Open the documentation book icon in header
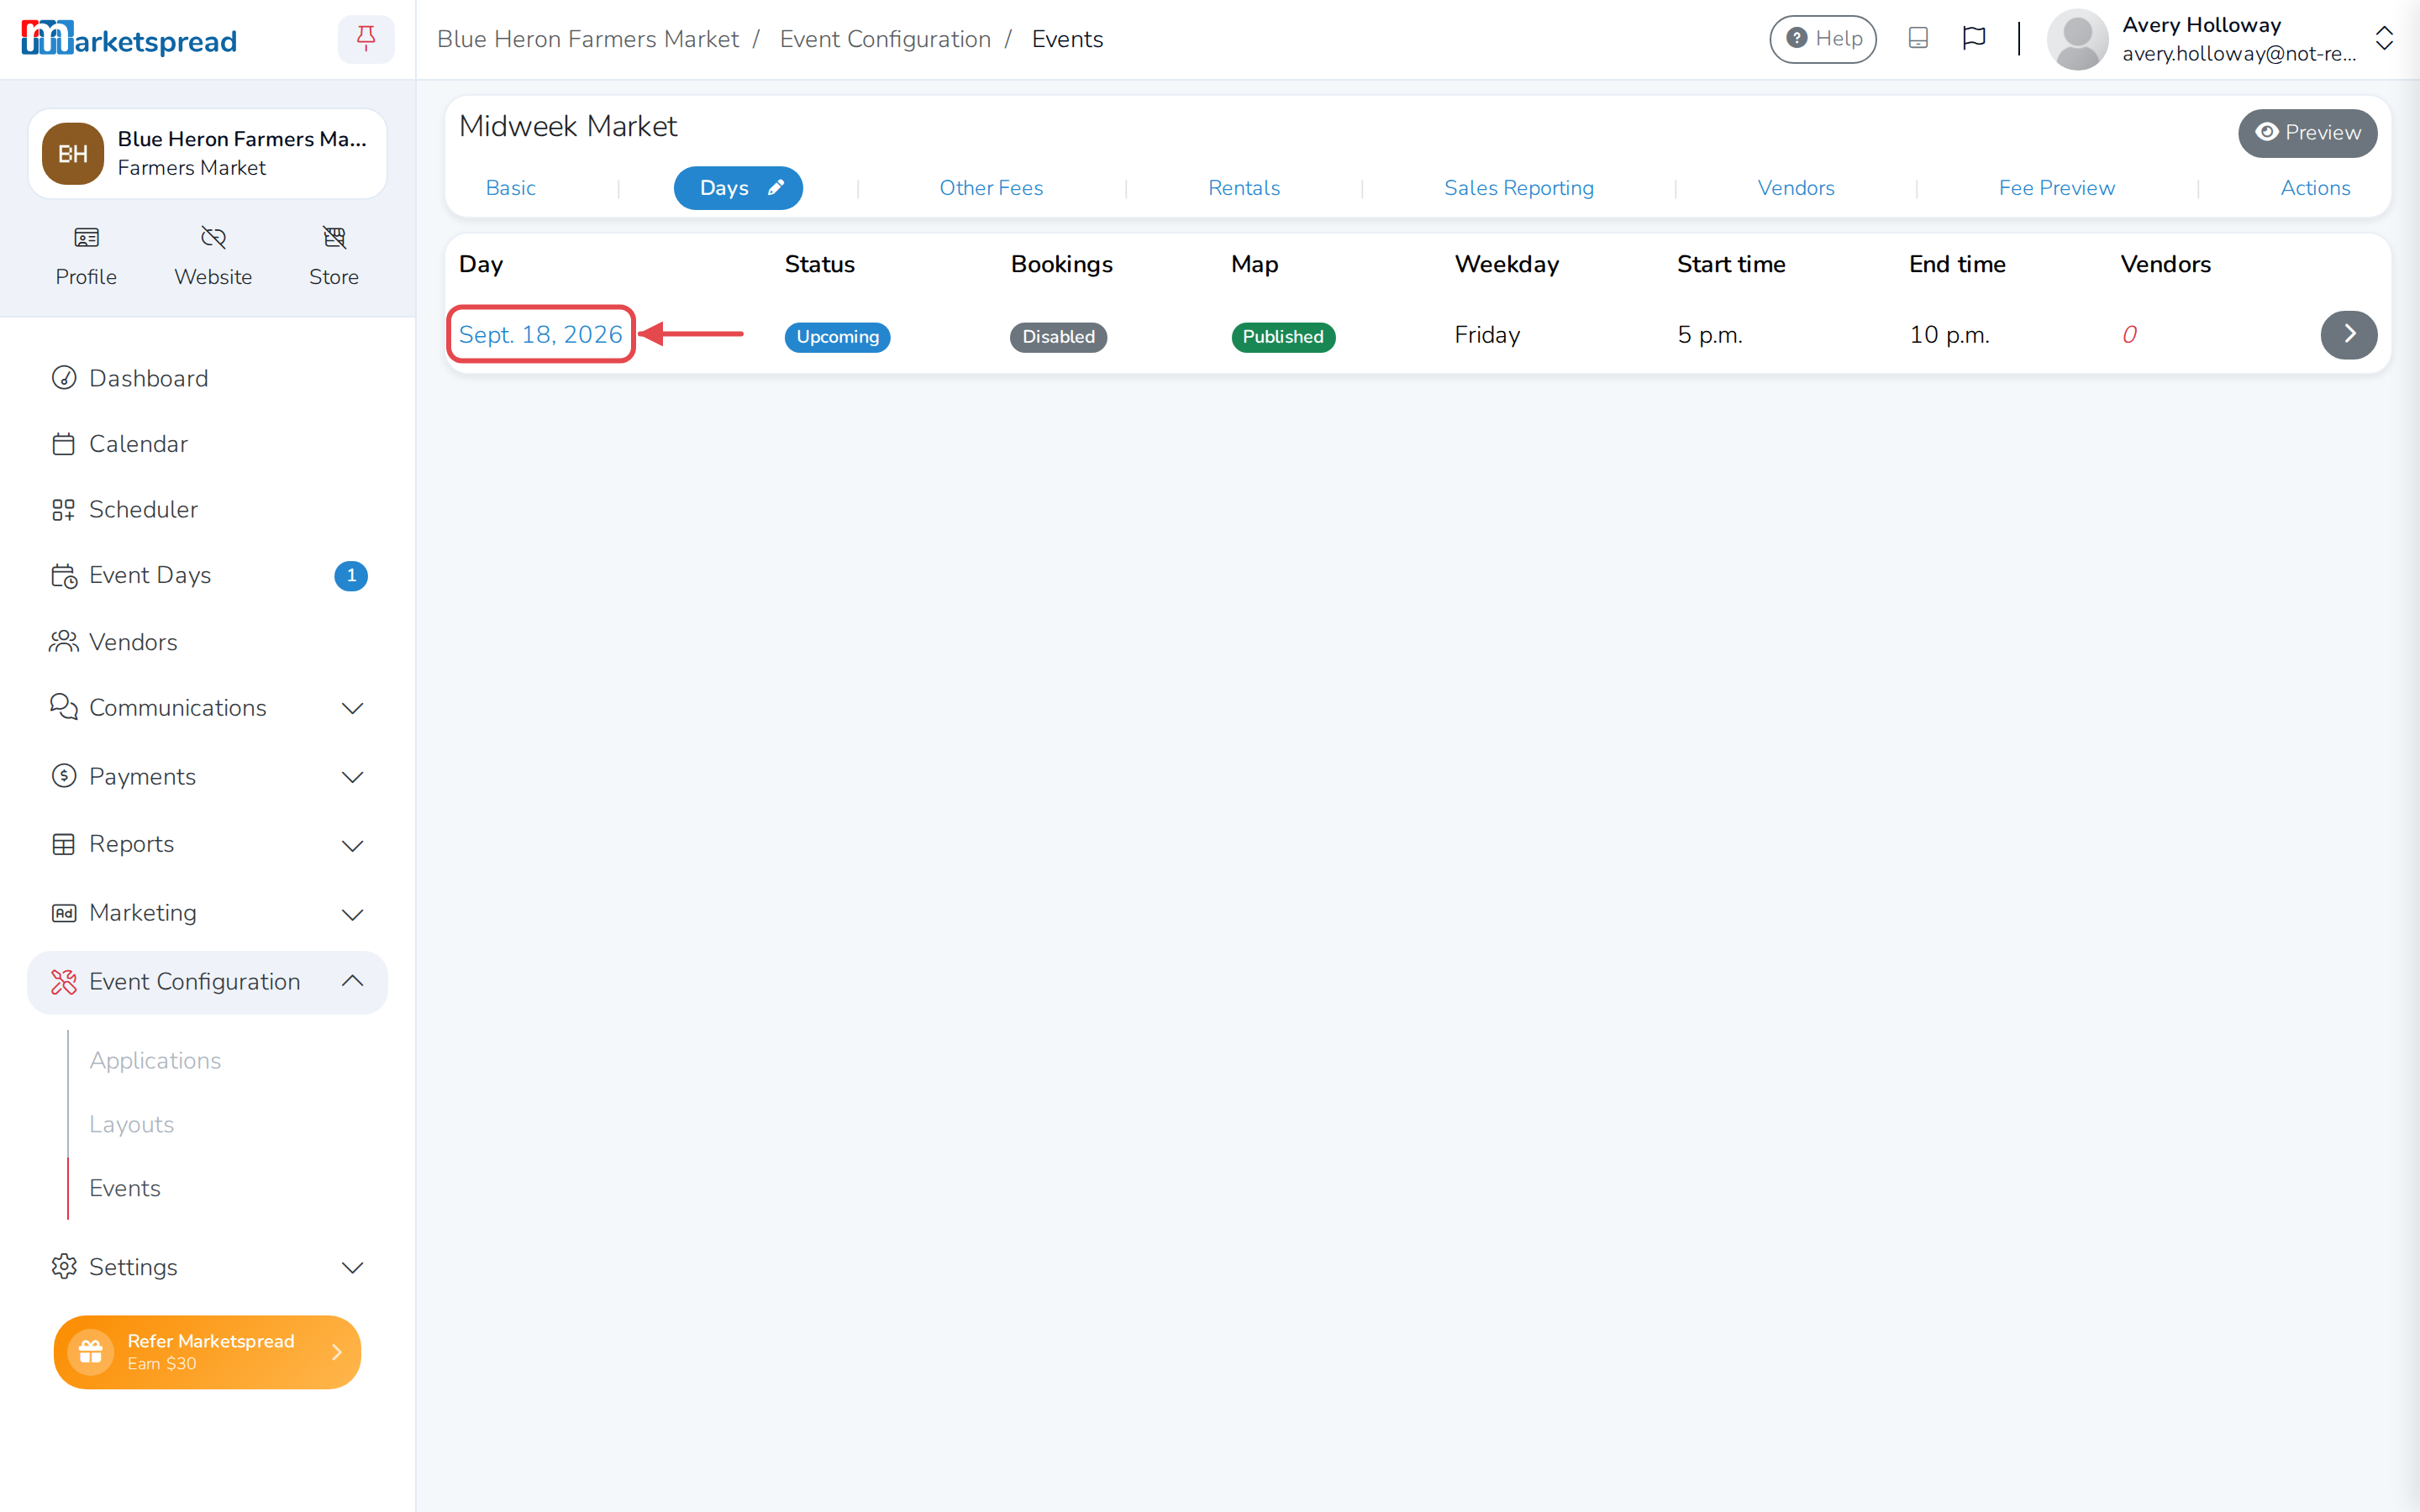This screenshot has height=1512, width=2420. (1918, 38)
